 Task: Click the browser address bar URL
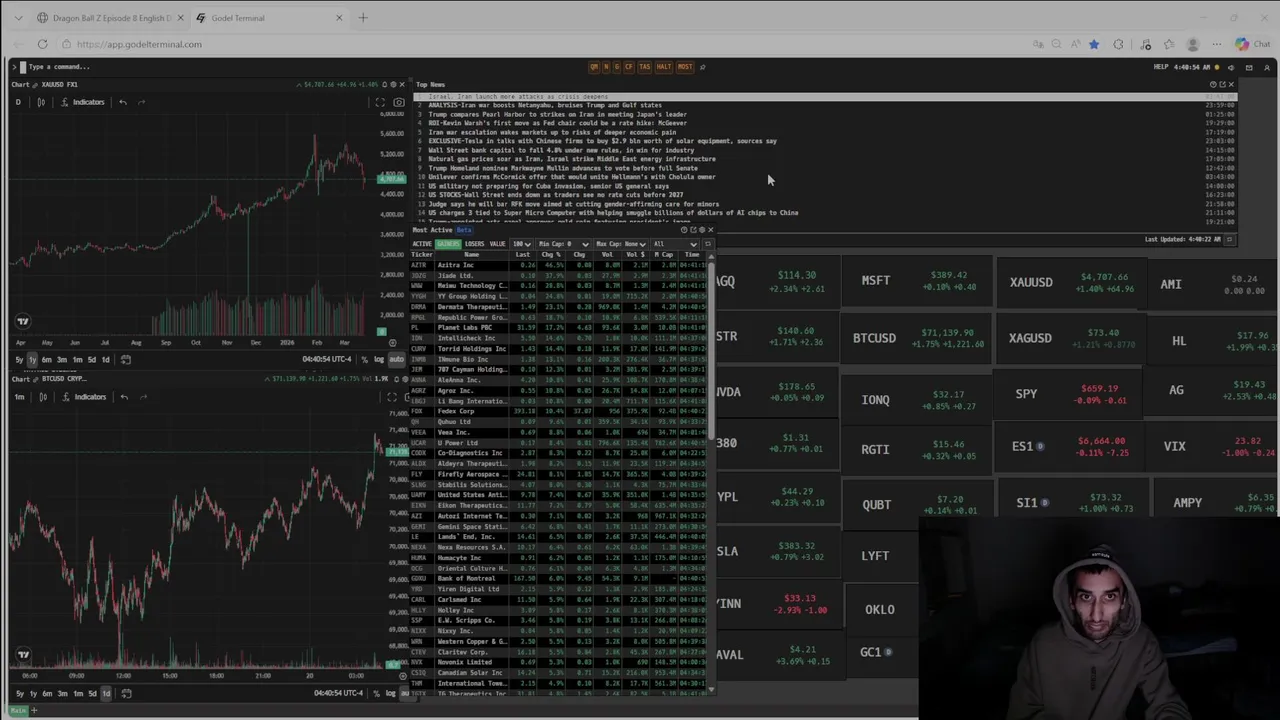(139, 44)
